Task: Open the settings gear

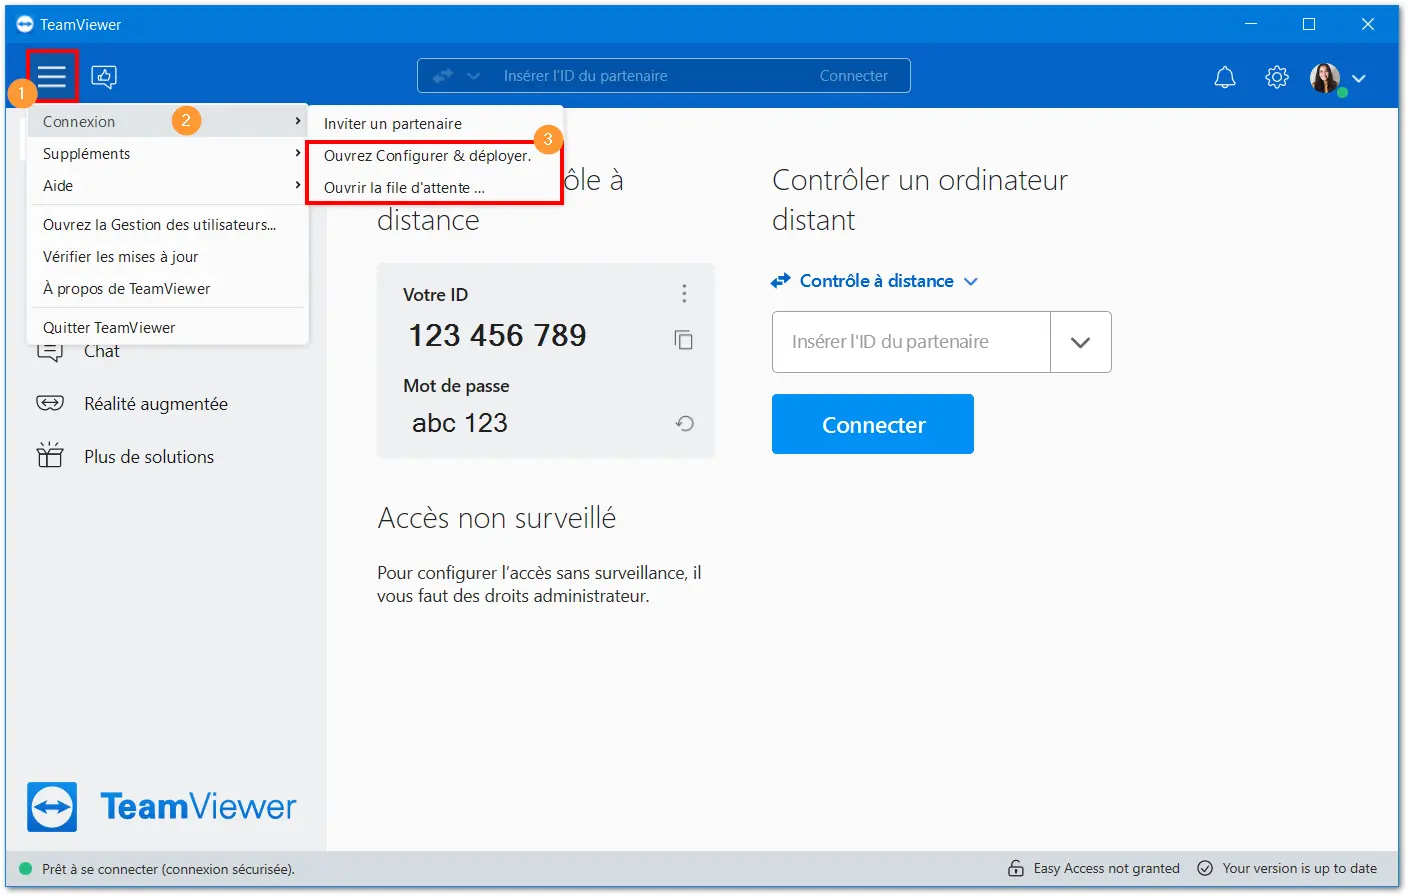Action: [1277, 77]
